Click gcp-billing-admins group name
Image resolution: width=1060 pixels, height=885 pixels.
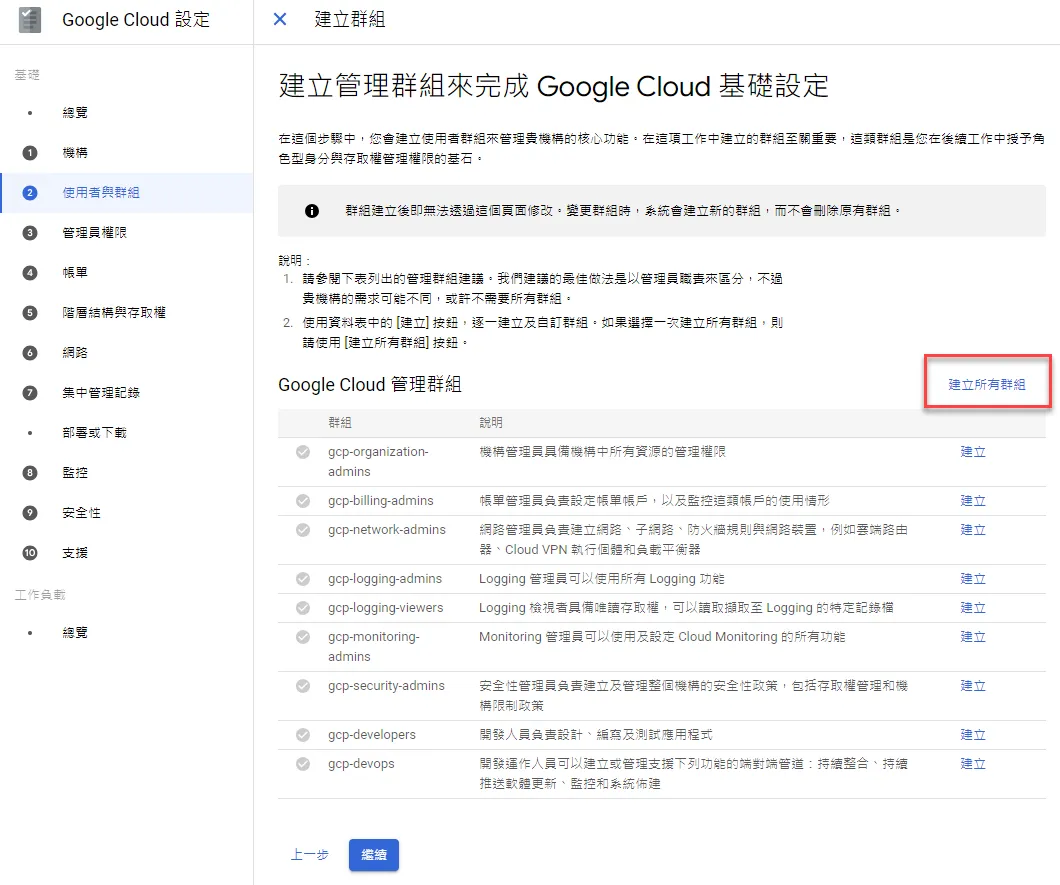[x=381, y=501]
